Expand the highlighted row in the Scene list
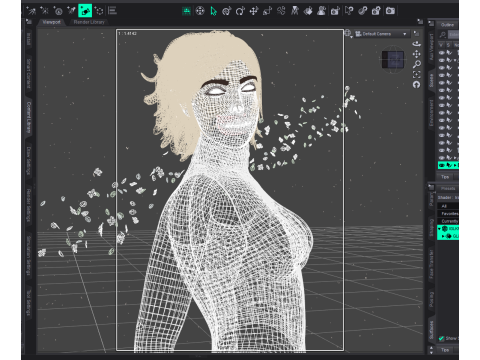 pos(456,165)
